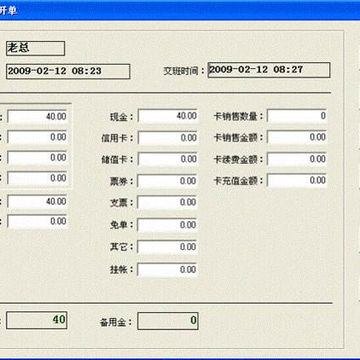Image resolution: width=360 pixels, height=360 pixels.
Task: Click the 40.00 field inside the left framed group
Action: [37, 117]
